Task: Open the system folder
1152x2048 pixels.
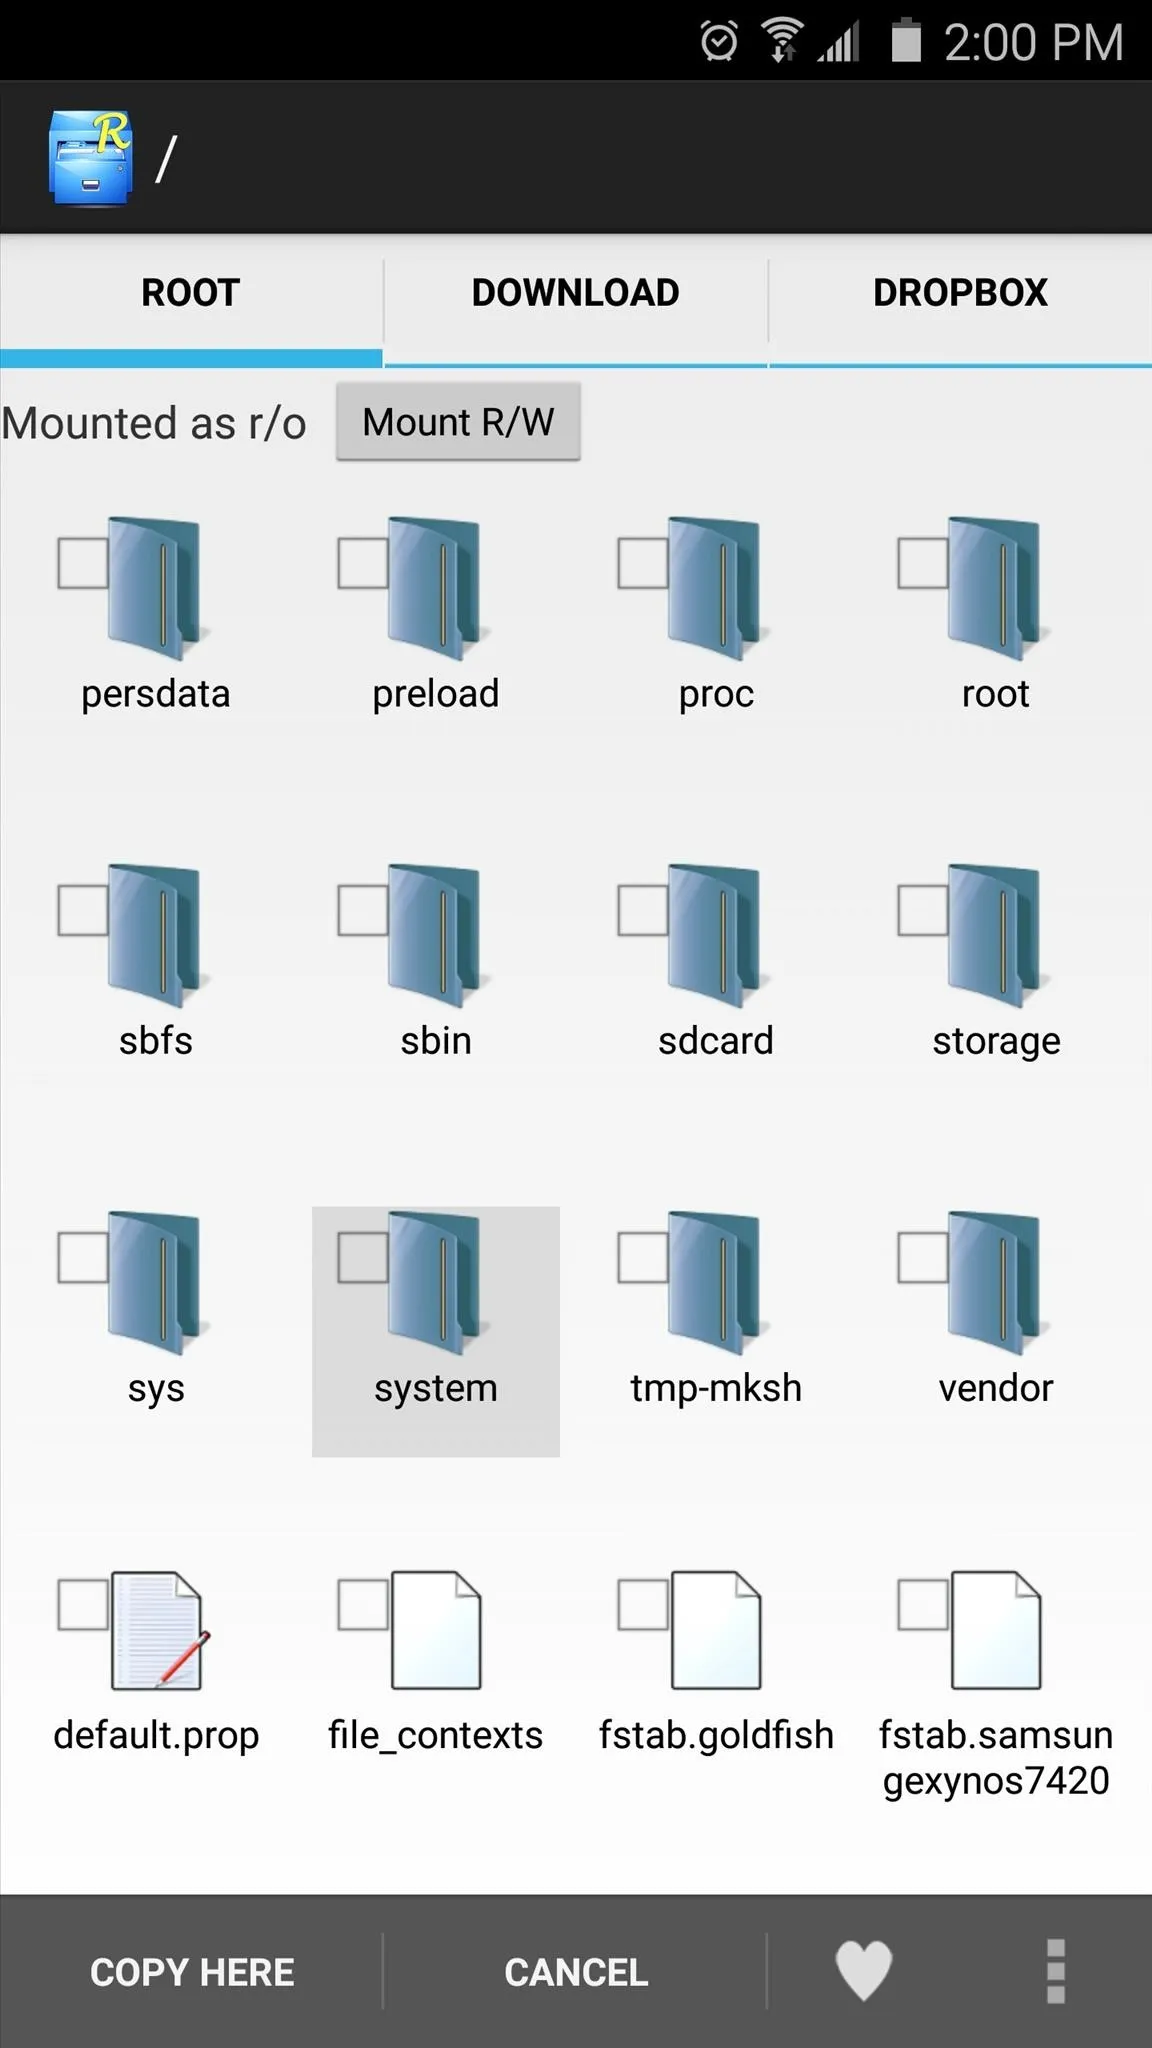Action: point(436,1331)
